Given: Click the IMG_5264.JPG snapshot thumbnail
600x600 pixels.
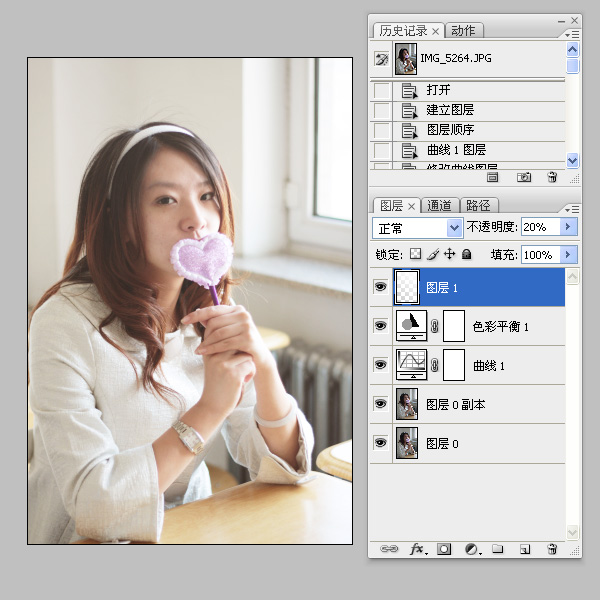Looking at the screenshot, I should click(406, 59).
